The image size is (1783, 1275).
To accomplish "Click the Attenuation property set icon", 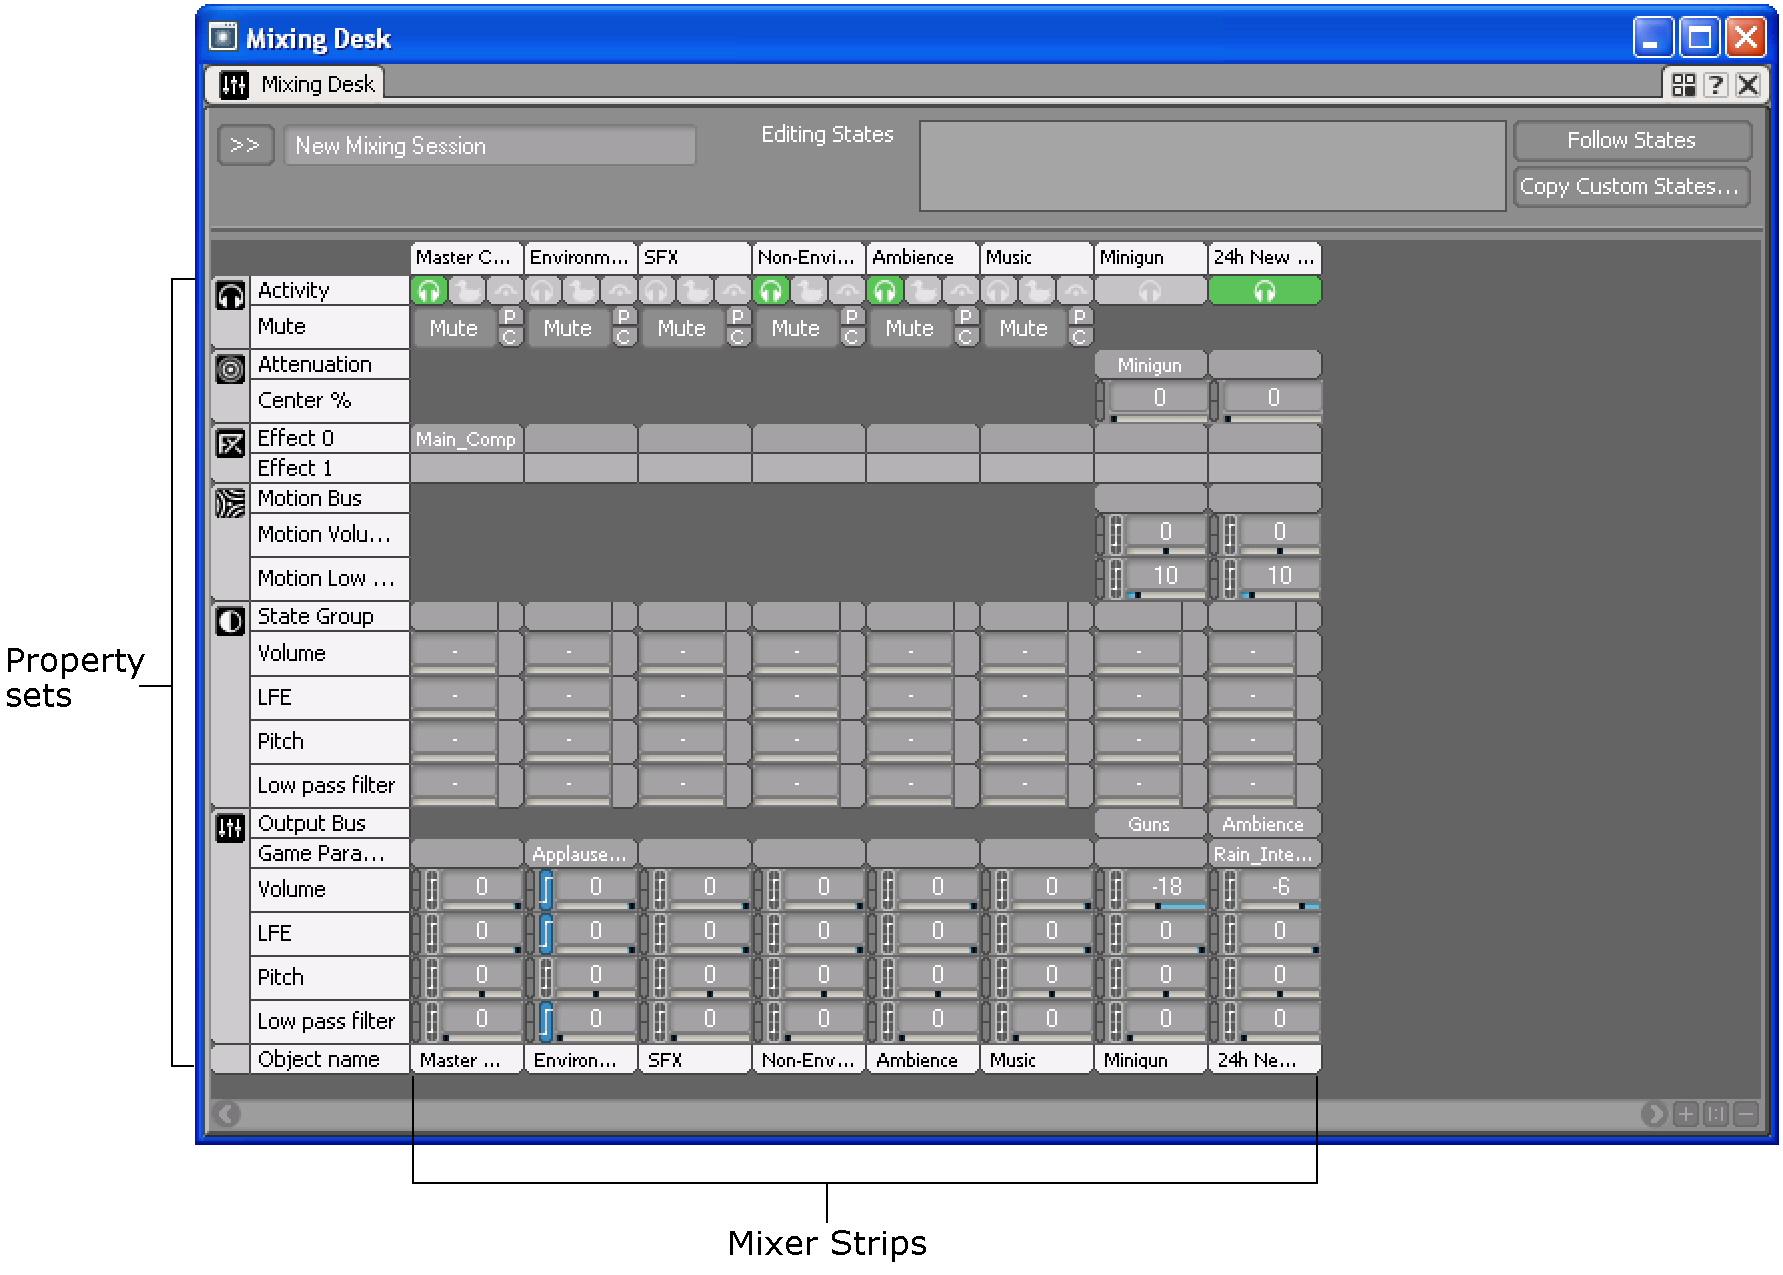I will coord(230,369).
